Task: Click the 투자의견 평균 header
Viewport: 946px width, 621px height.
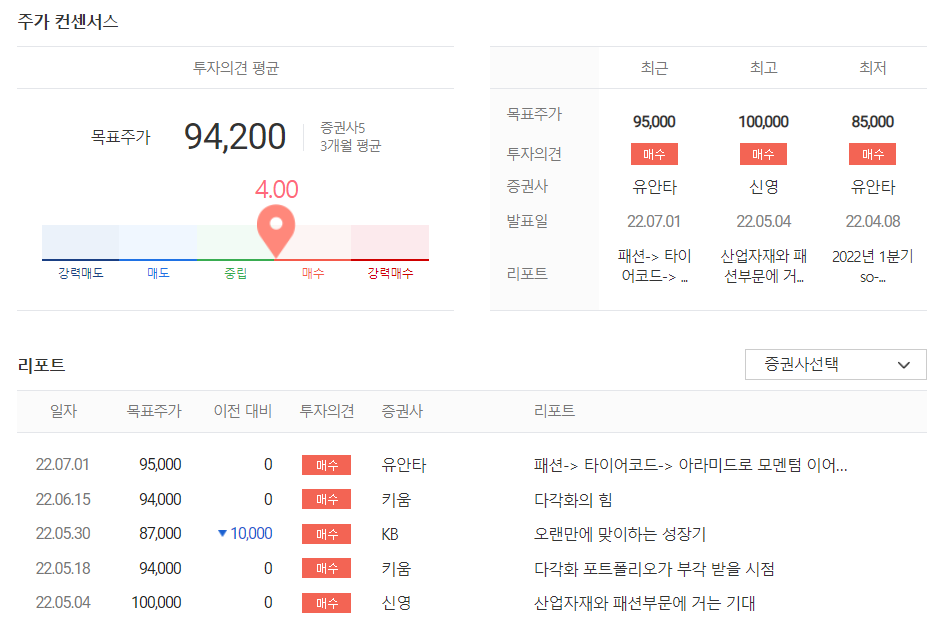Action: click(x=235, y=68)
